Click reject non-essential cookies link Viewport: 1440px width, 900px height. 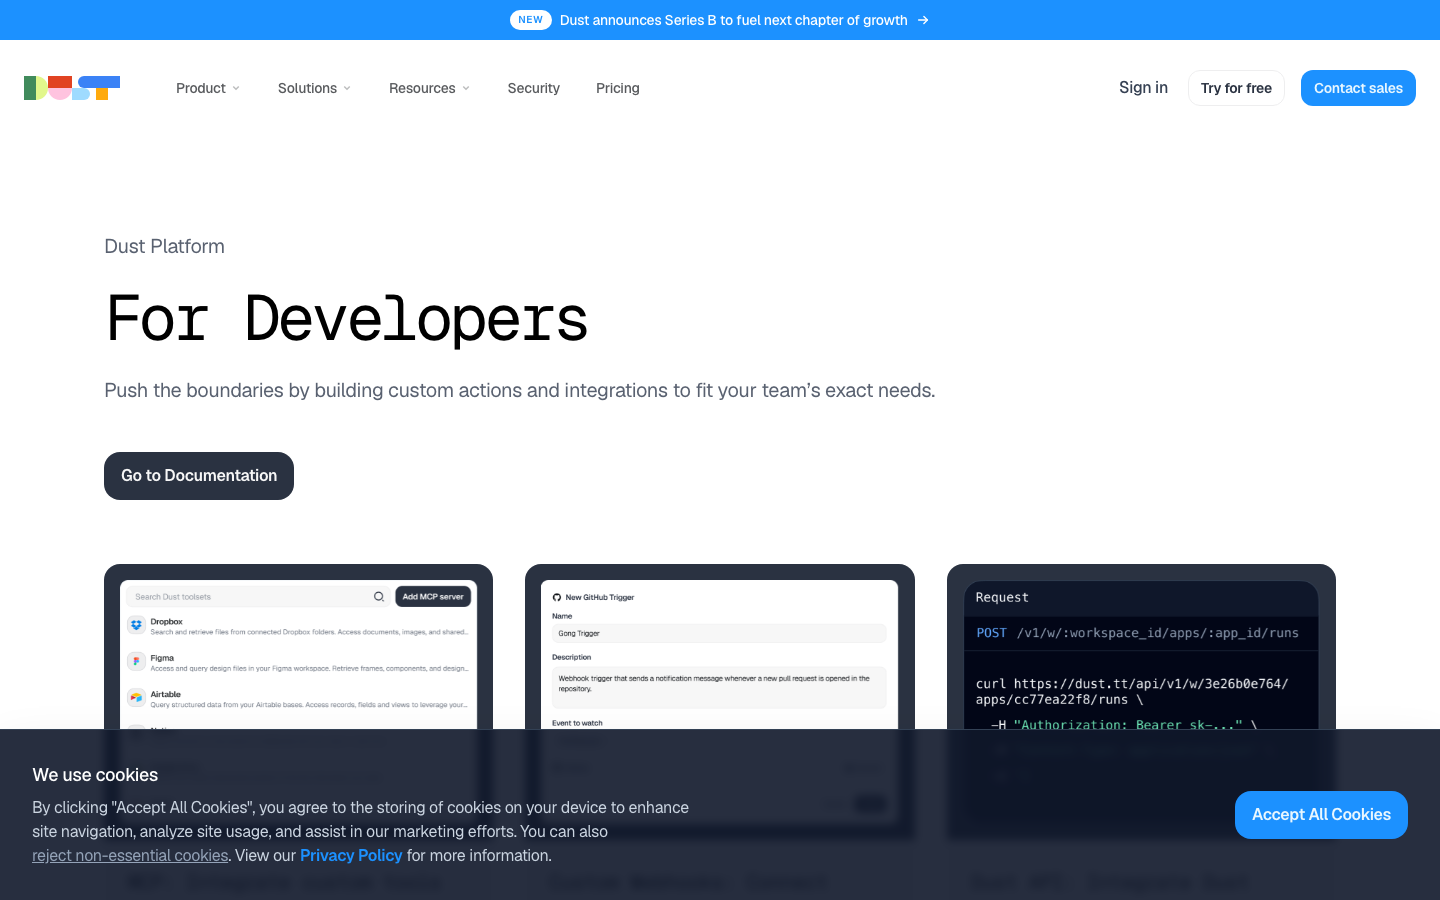pos(130,856)
